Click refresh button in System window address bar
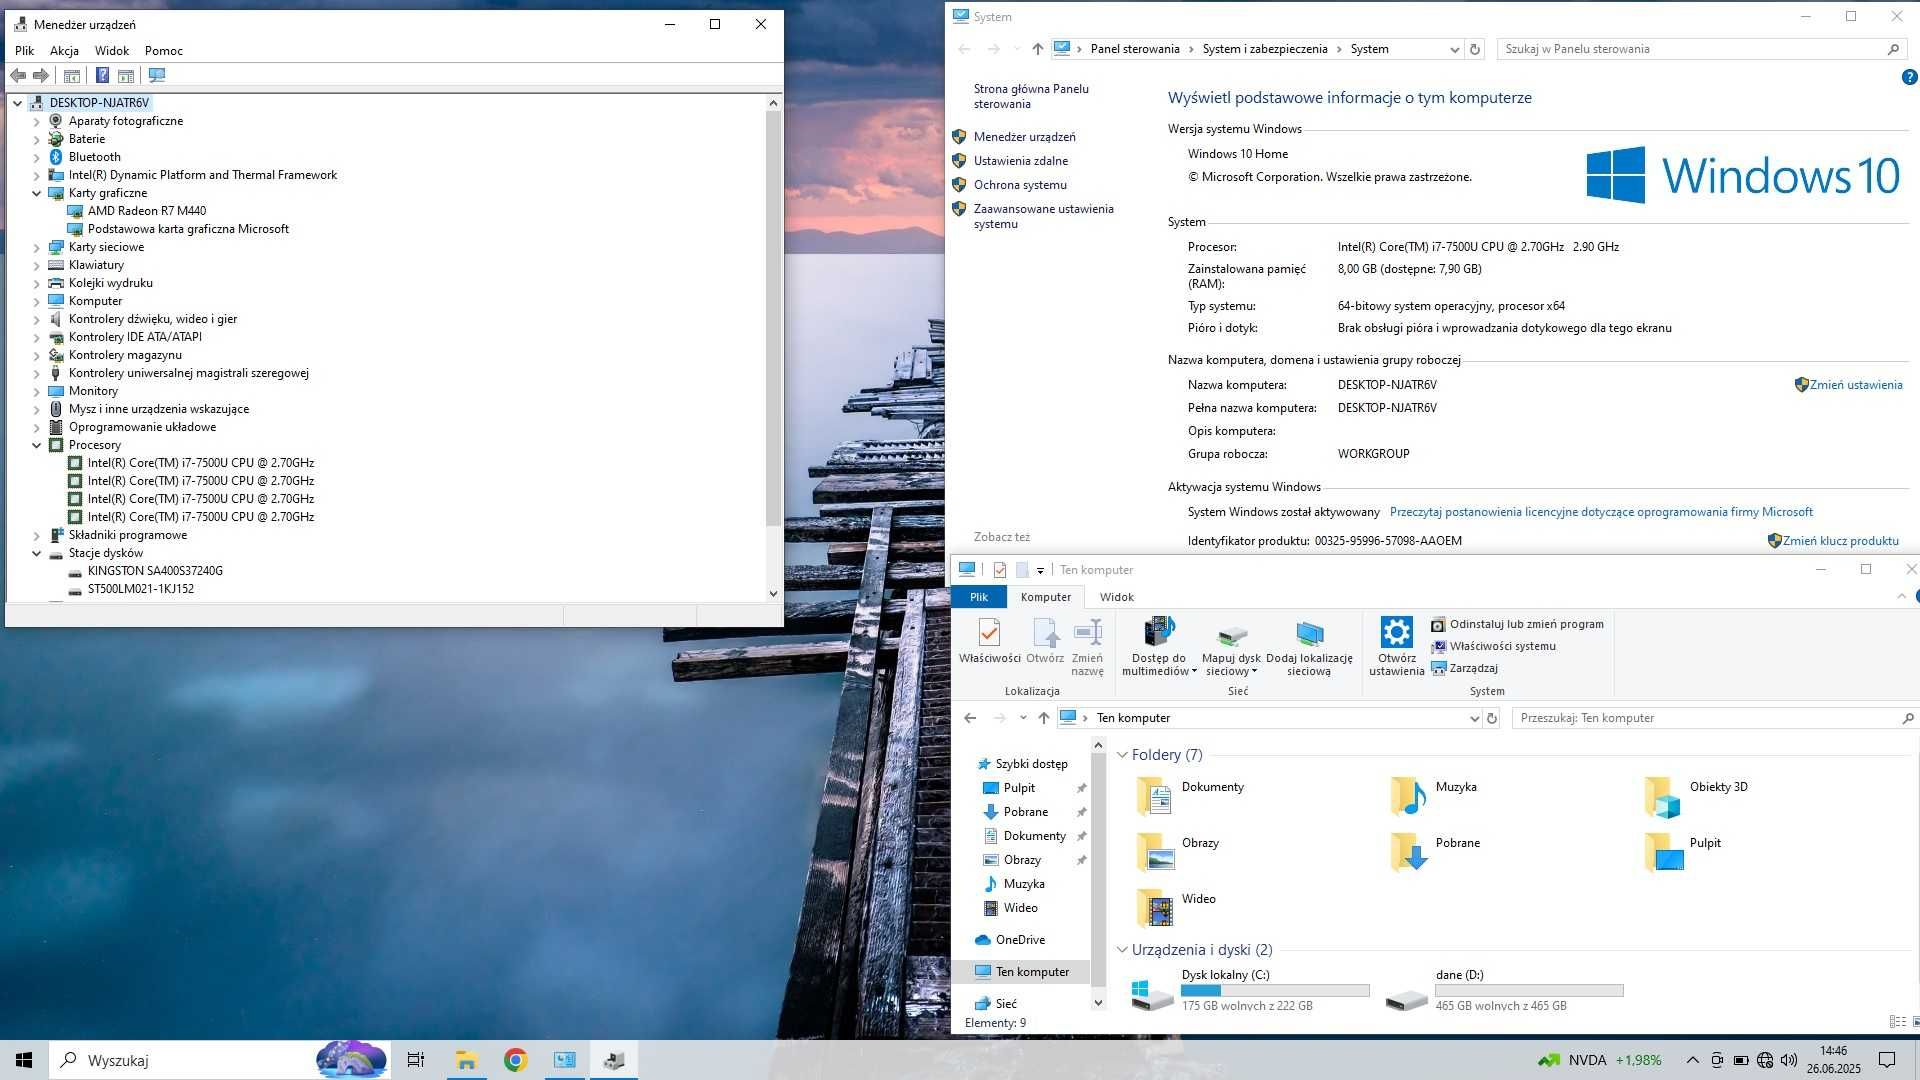Viewport: 1920px width, 1080px height. pos(1474,49)
